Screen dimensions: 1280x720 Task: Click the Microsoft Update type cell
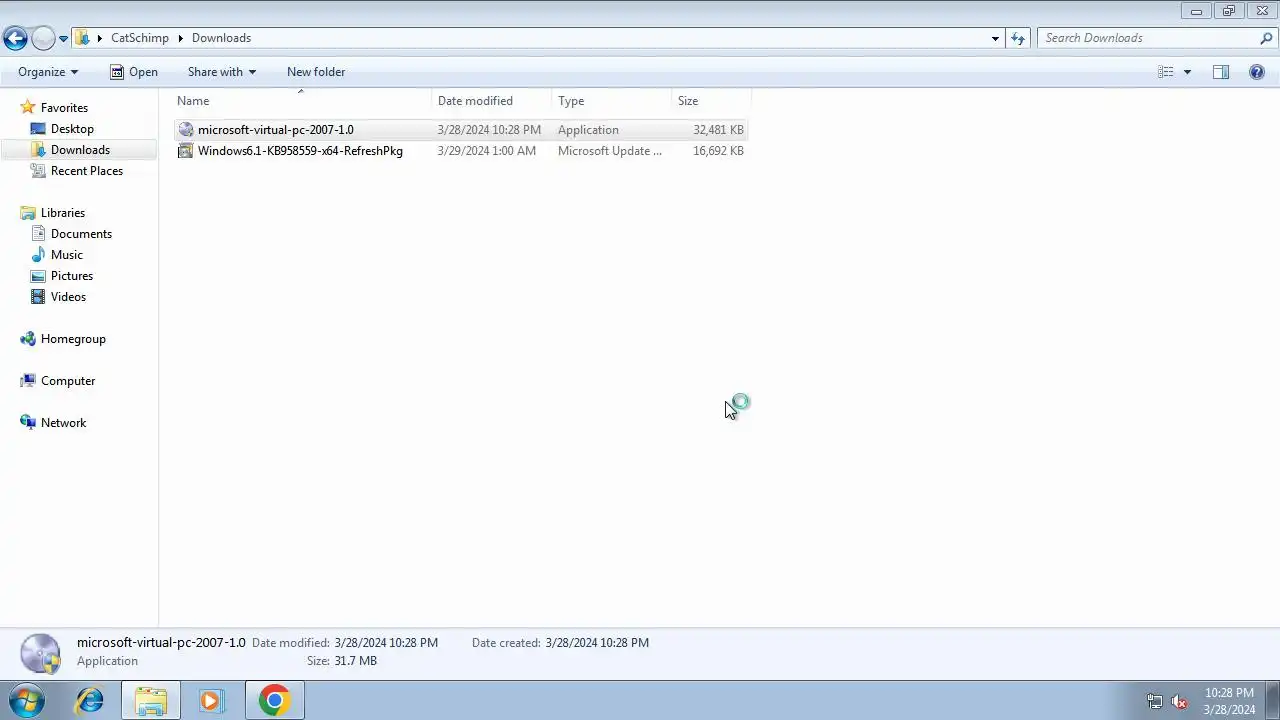(610, 151)
